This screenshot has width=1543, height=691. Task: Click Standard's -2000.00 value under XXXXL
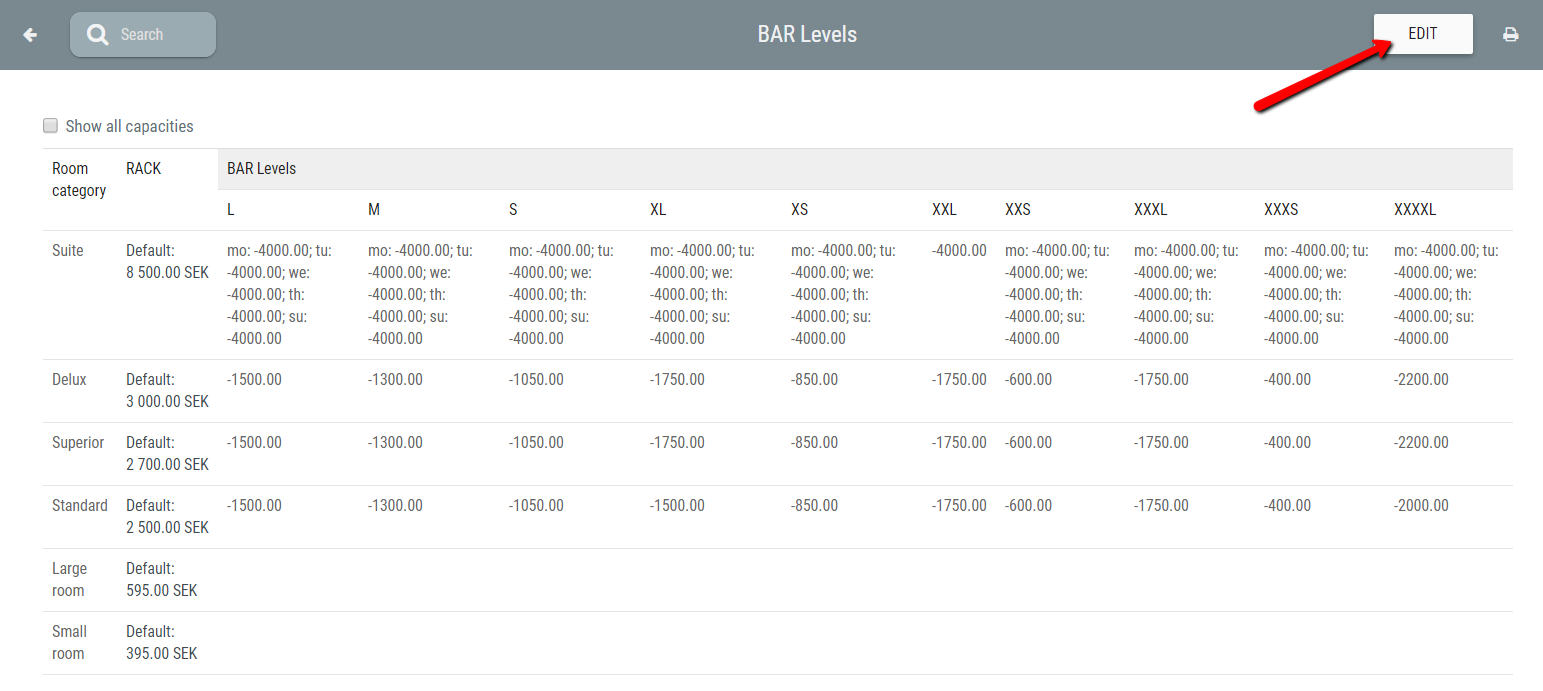(x=1421, y=505)
